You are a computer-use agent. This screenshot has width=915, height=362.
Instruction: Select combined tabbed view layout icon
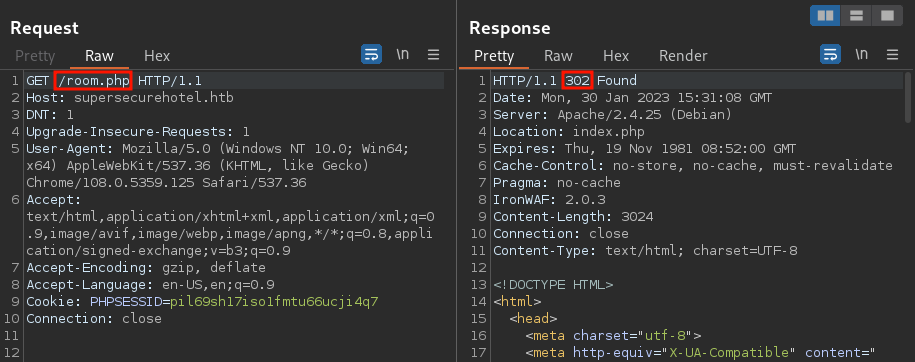(887, 16)
